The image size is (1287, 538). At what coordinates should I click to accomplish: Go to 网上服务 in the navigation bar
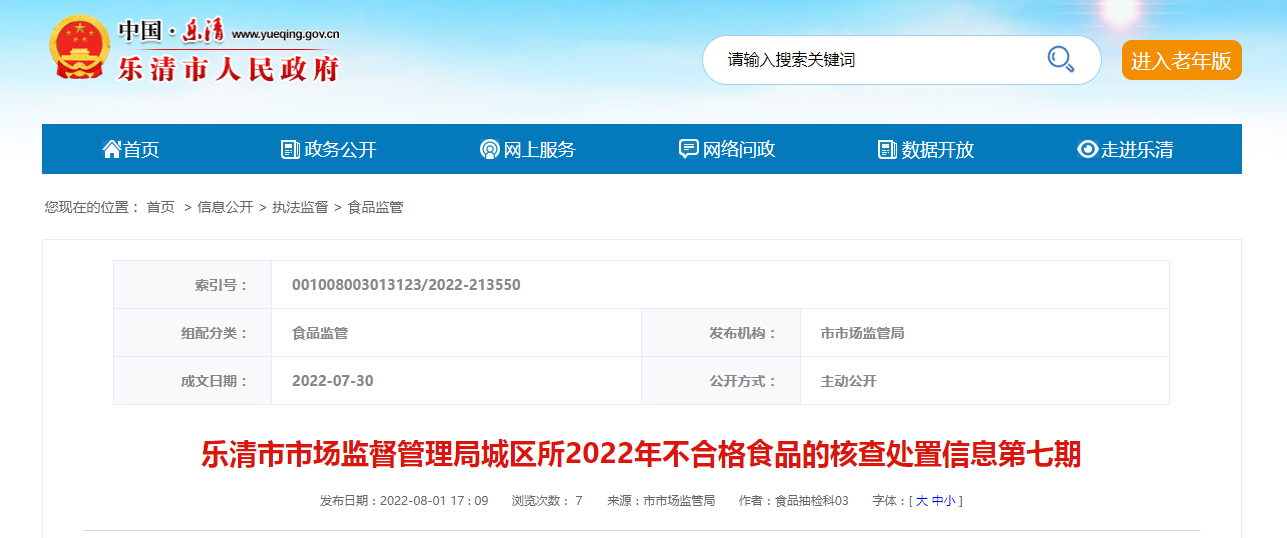click(x=539, y=150)
